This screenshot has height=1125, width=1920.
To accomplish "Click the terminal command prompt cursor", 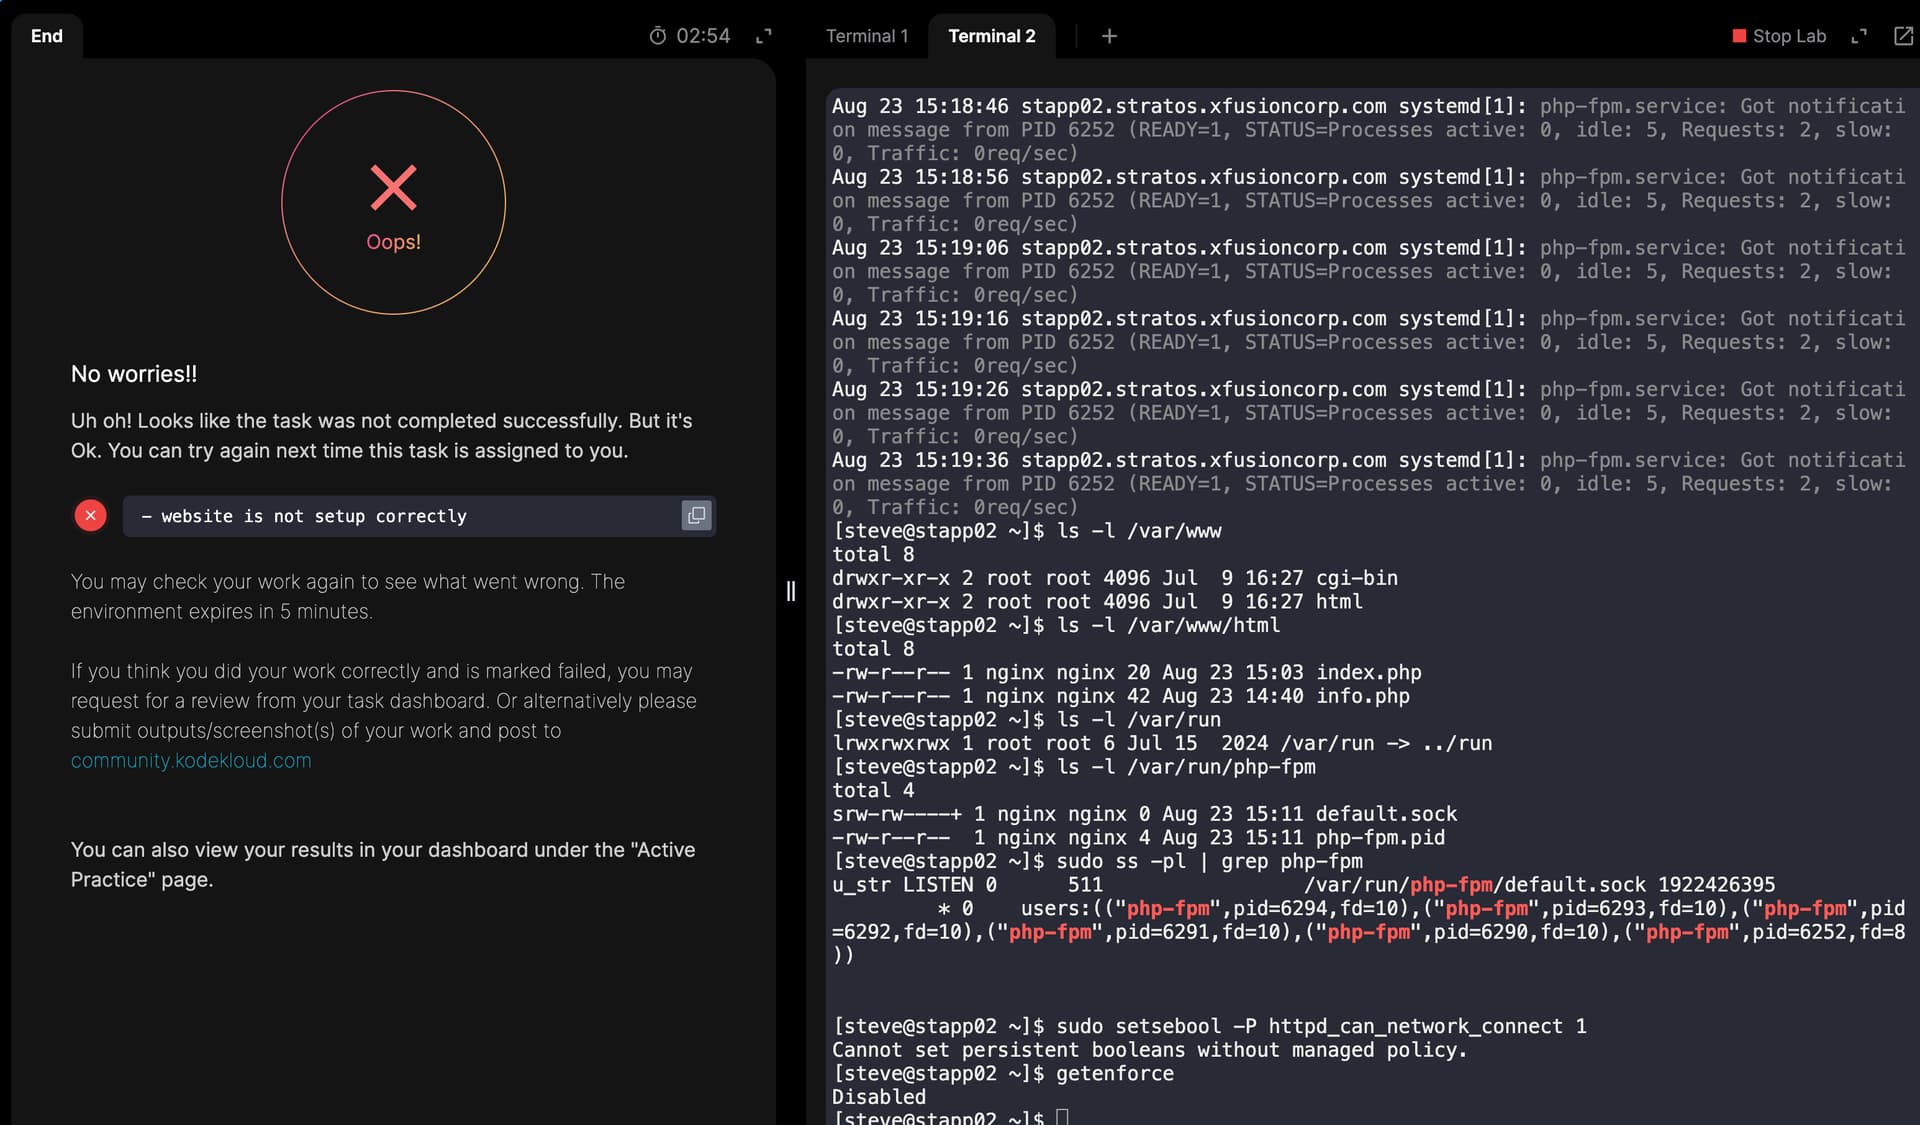I will pyautogui.click(x=1062, y=1117).
